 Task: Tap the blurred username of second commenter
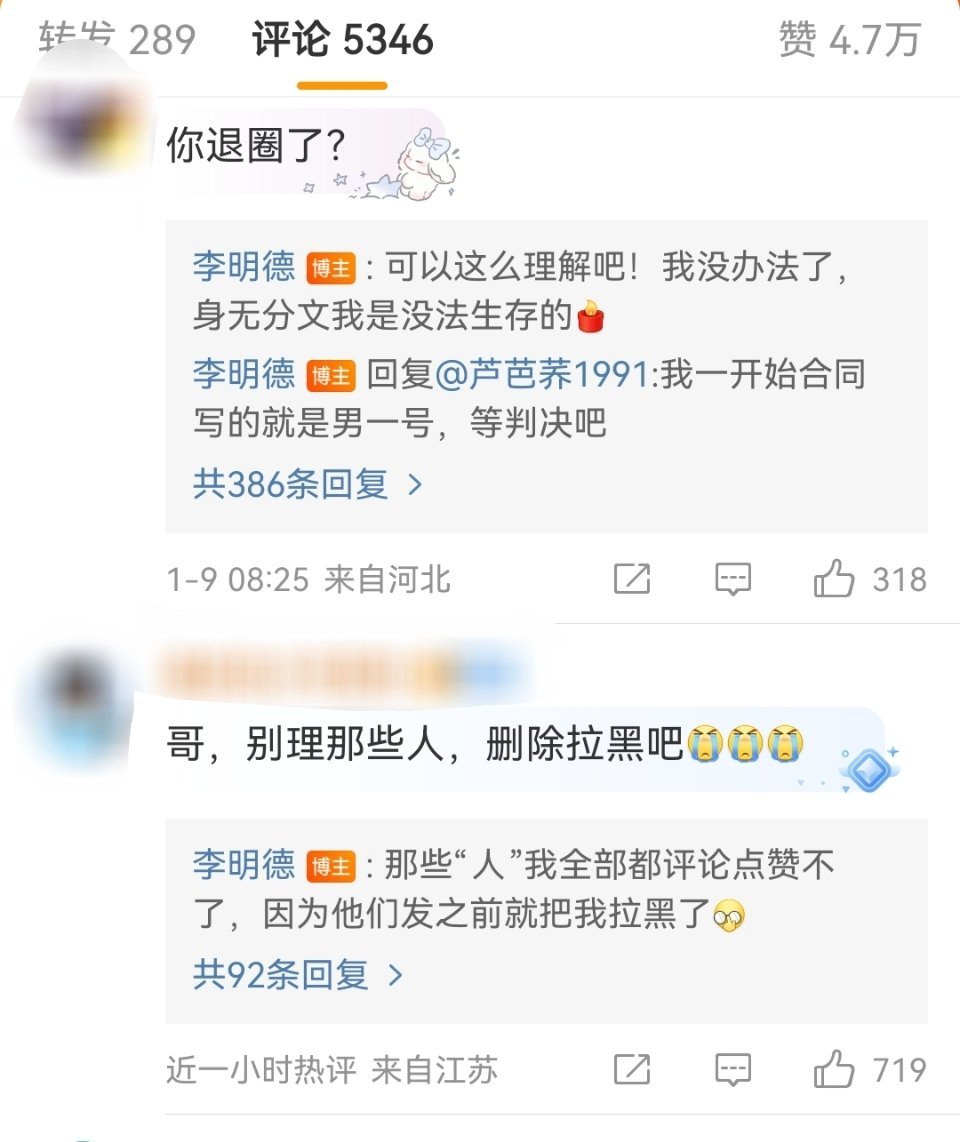coord(342,672)
